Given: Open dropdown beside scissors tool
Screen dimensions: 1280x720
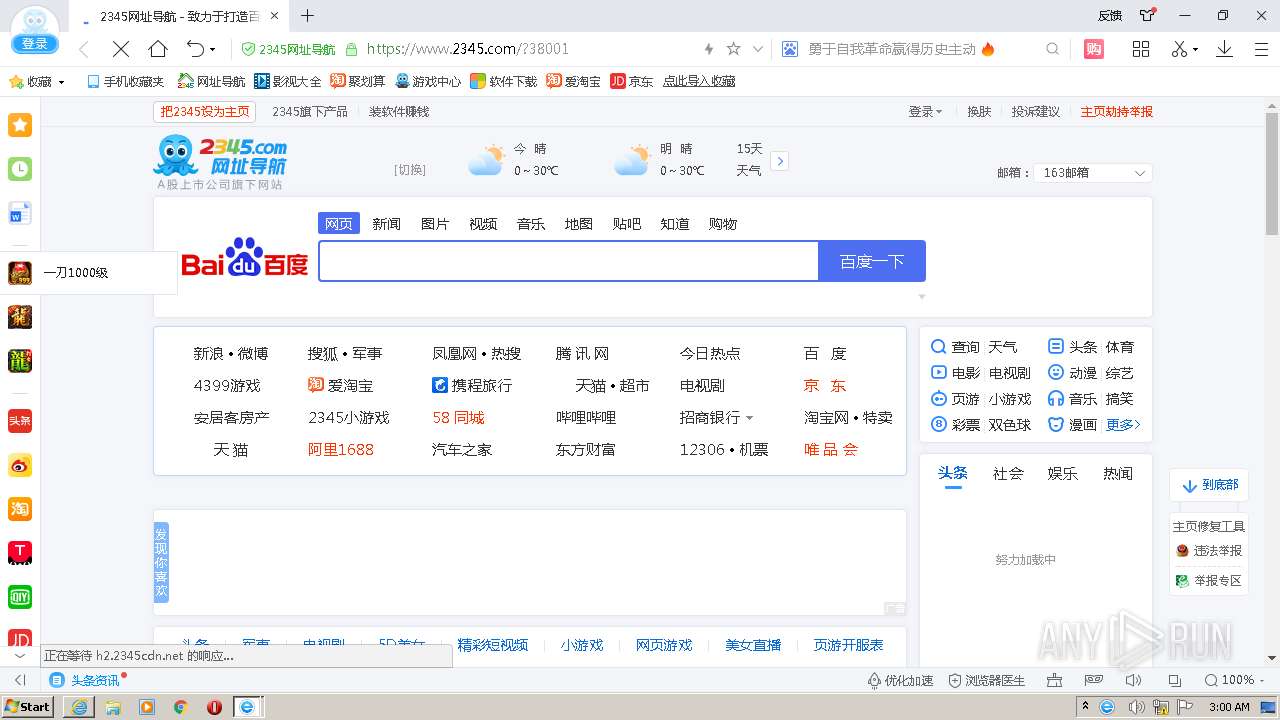Looking at the screenshot, I should [x=1195, y=50].
